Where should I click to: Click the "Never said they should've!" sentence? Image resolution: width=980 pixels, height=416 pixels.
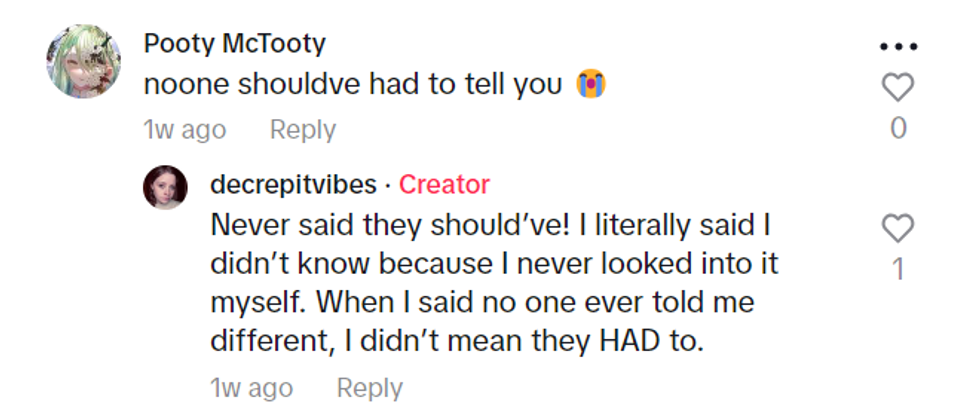pyautogui.click(x=376, y=225)
